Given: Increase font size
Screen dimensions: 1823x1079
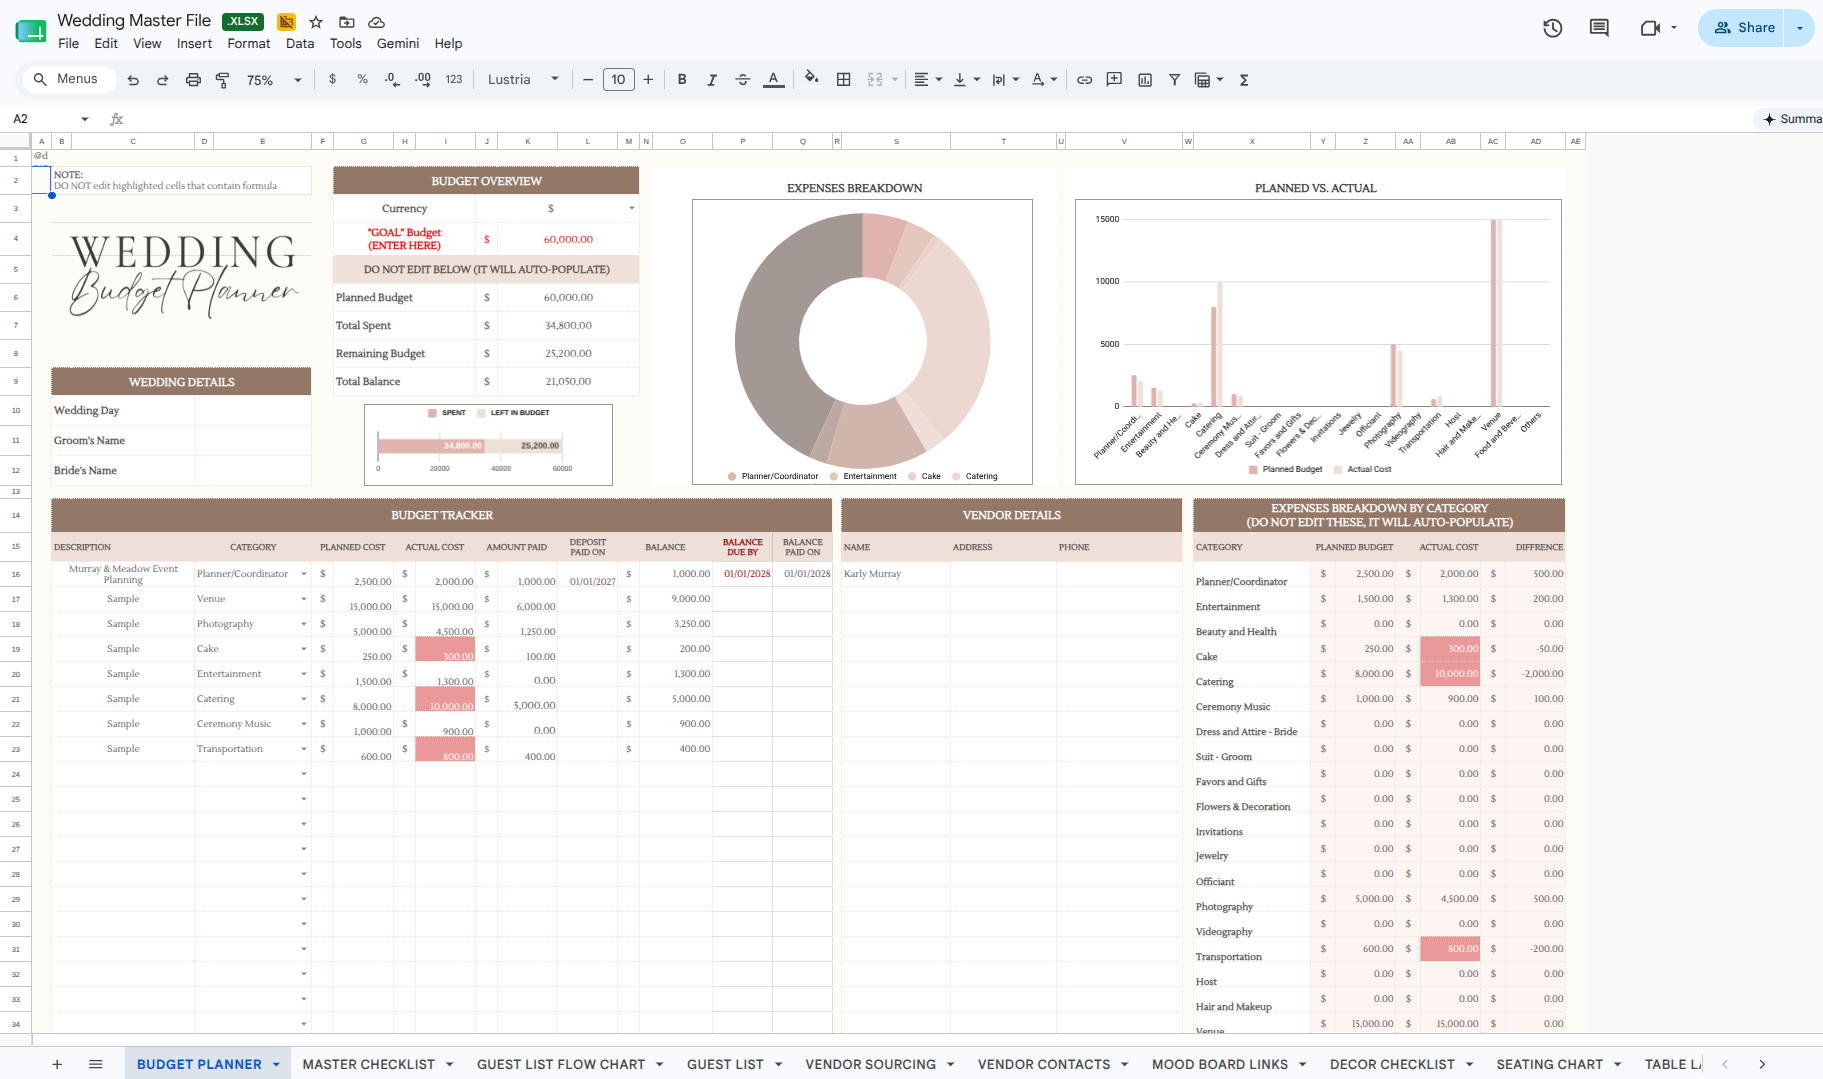Looking at the screenshot, I should pyautogui.click(x=648, y=80).
